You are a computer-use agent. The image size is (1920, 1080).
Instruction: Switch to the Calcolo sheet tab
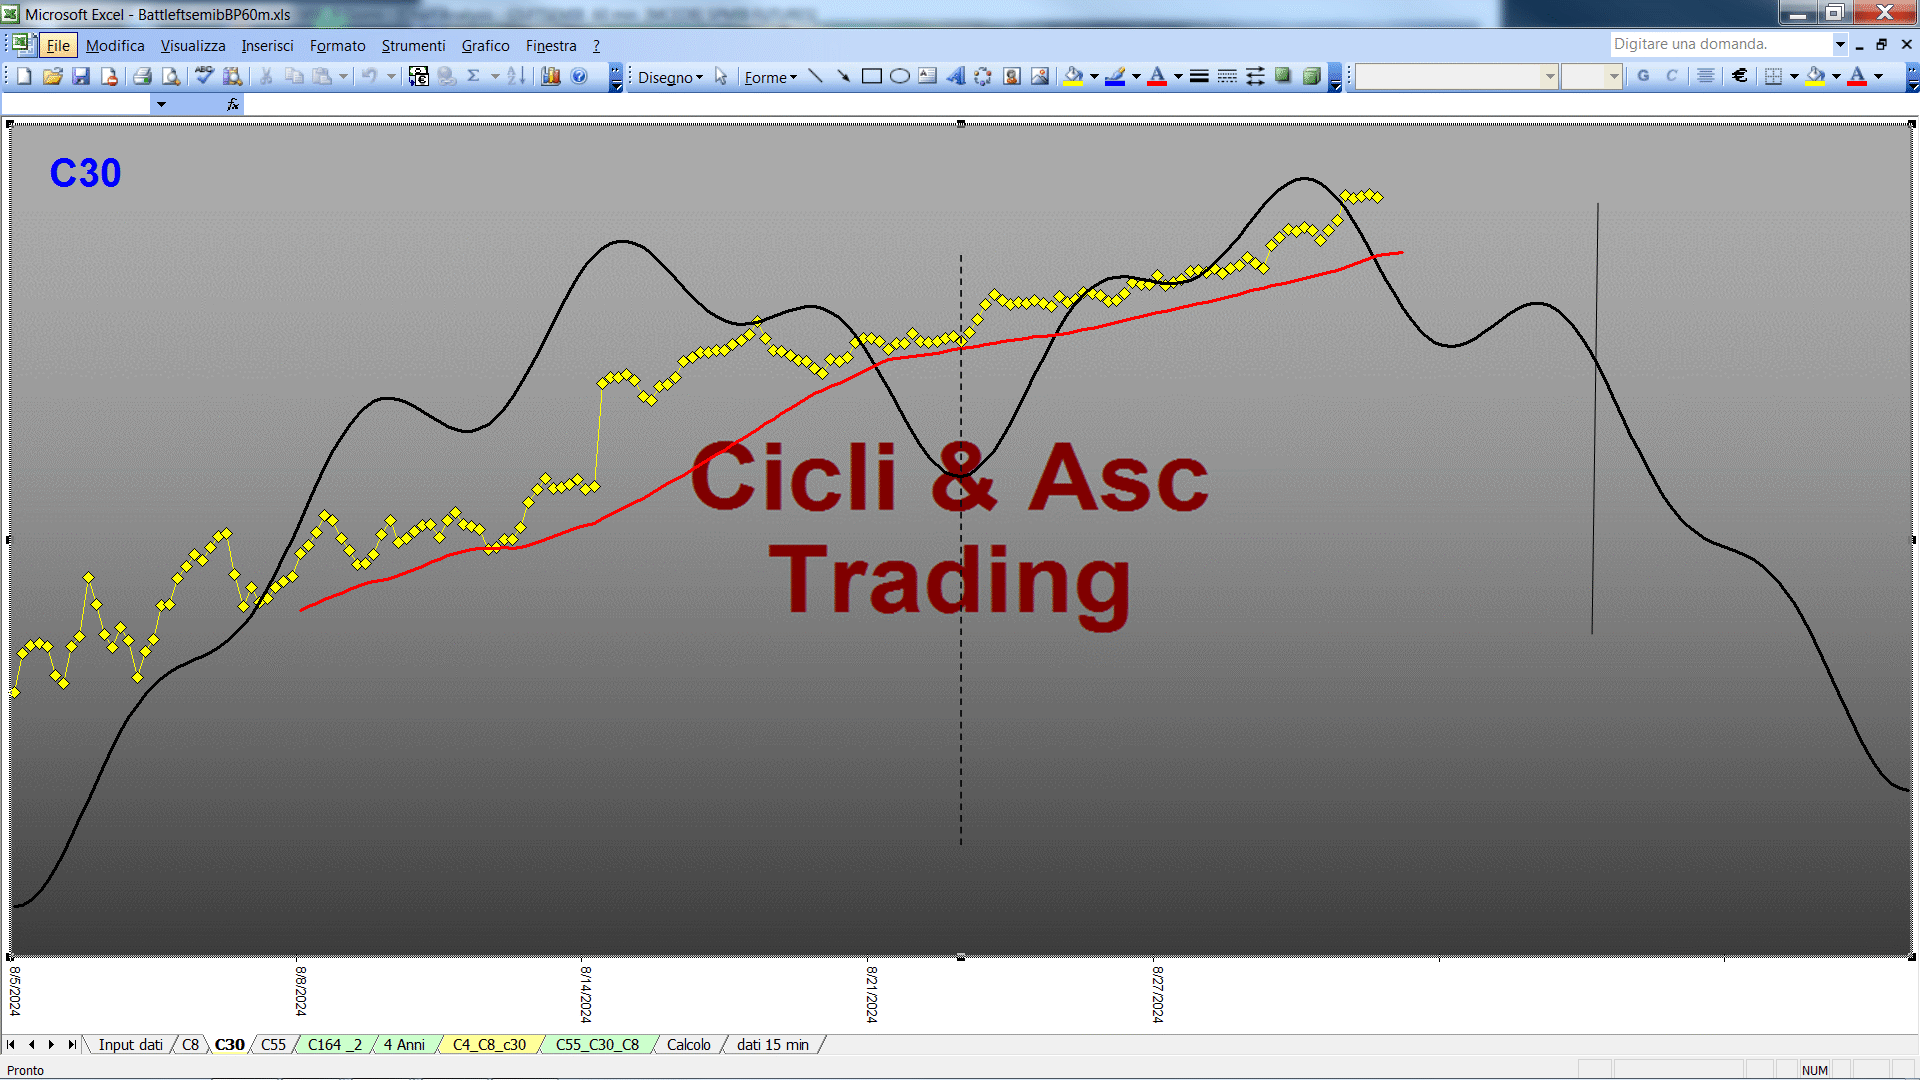click(689, 1044)
